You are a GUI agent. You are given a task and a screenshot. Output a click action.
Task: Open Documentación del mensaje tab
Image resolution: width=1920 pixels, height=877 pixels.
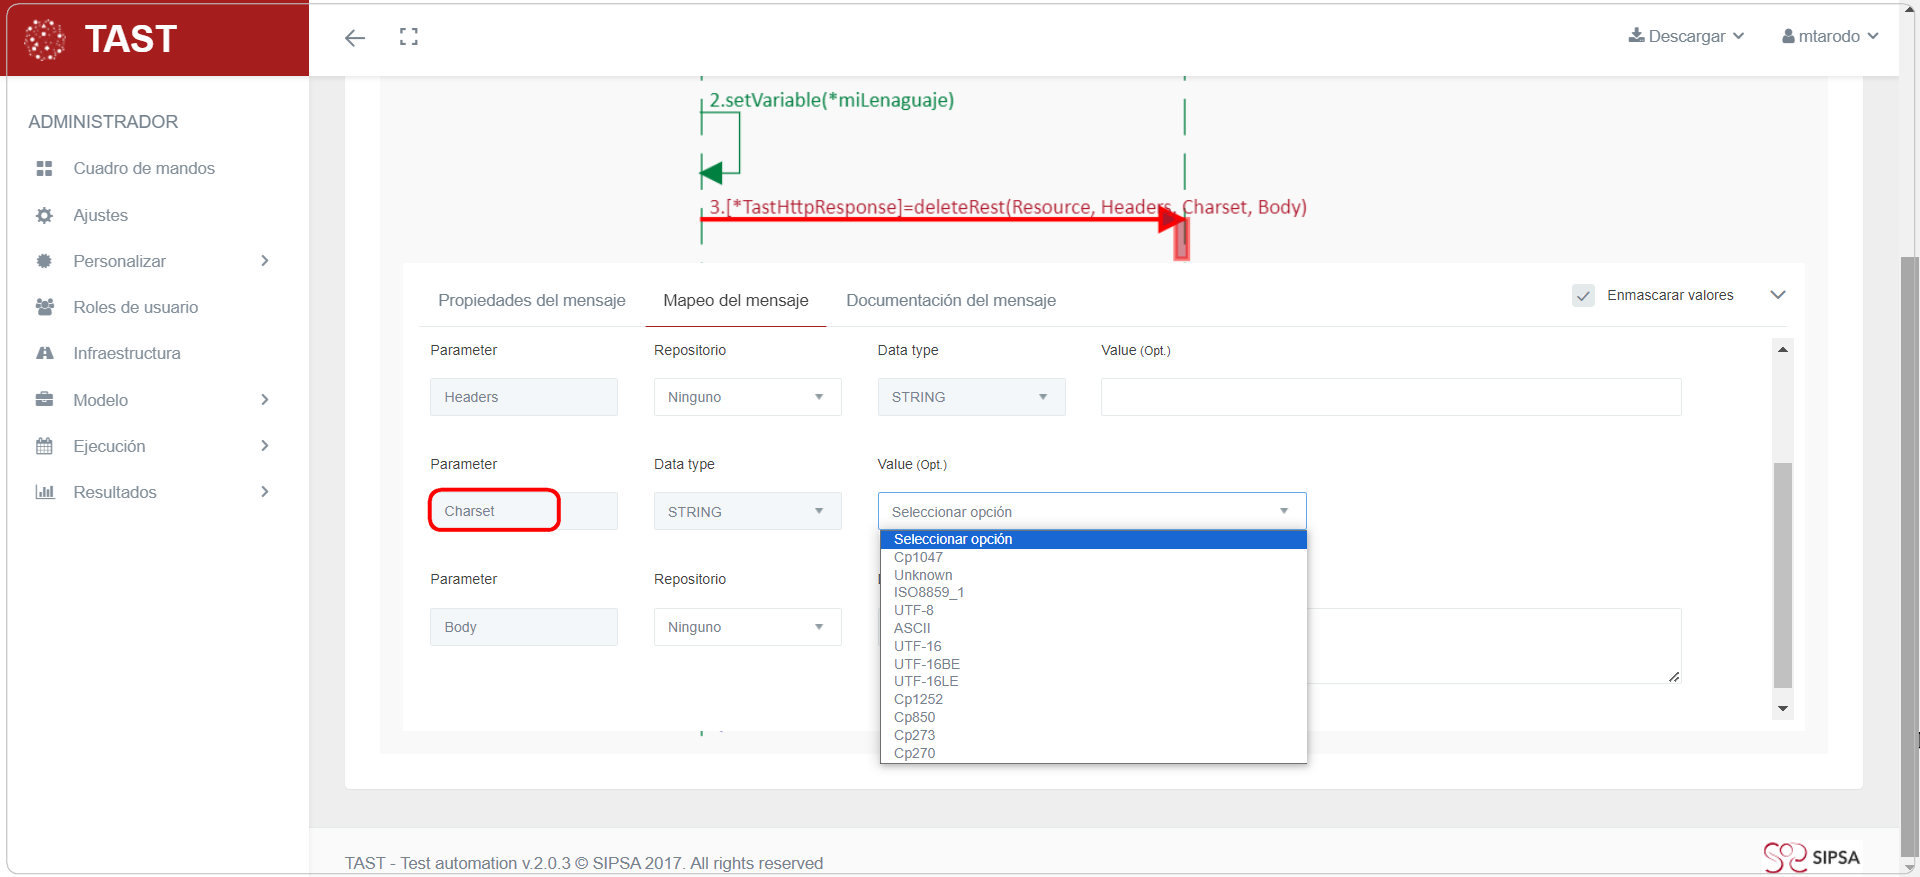pyautogui.click(x=950, y=300)
